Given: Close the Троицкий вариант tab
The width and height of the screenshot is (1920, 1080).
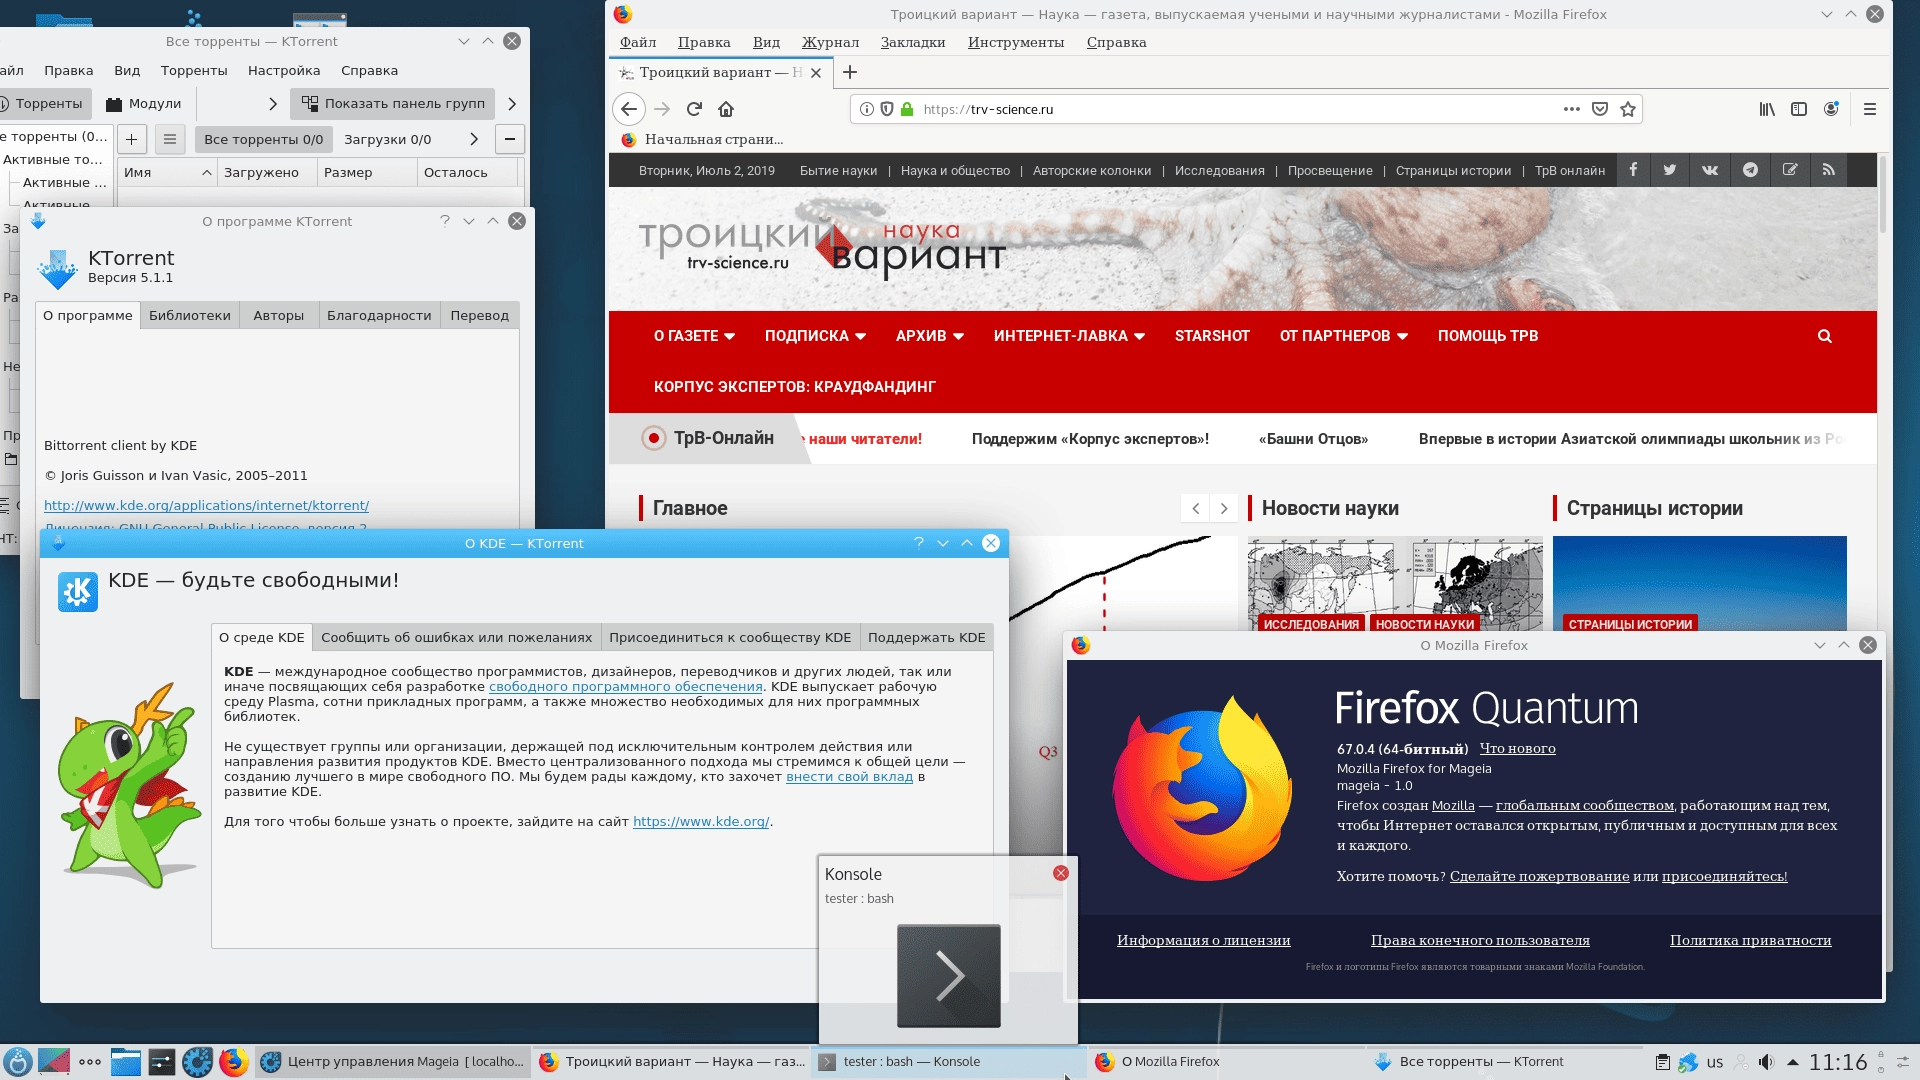Looking at the screenshot, I should click(x=816, y=73).
